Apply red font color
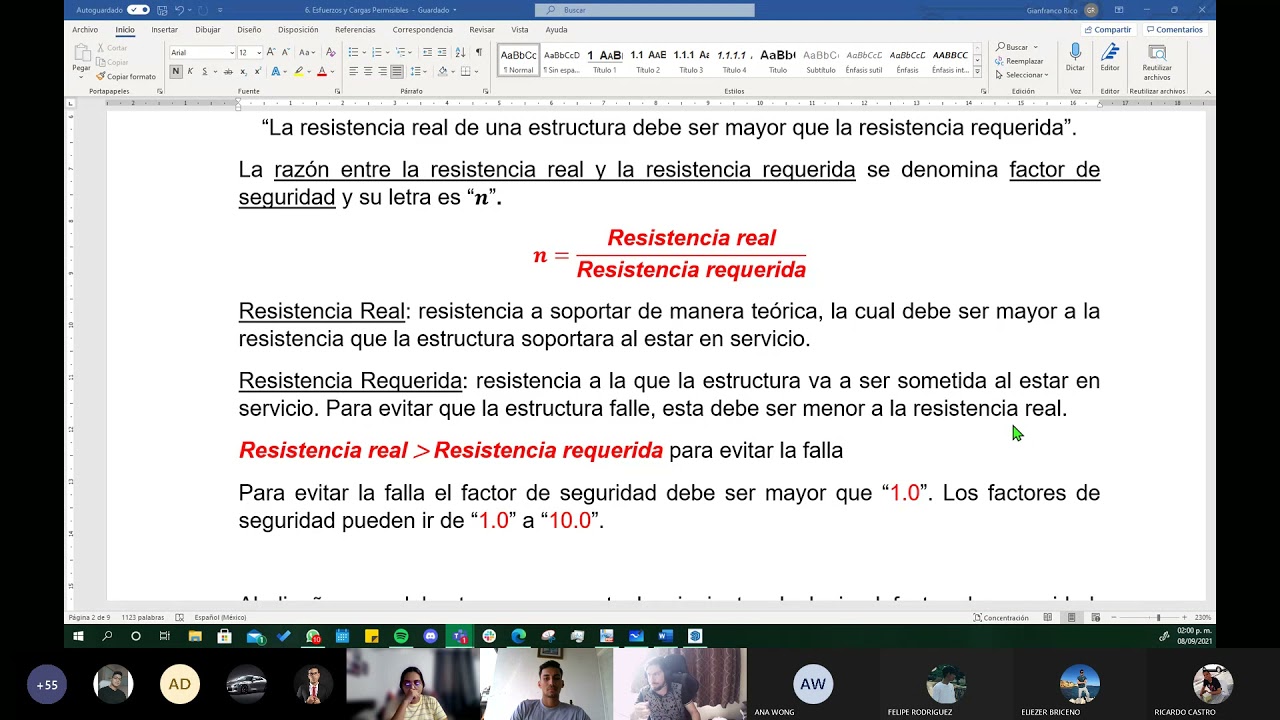The height and width of the screenshot is (720, 1280). pyautogui.click(x=322, y=71)
